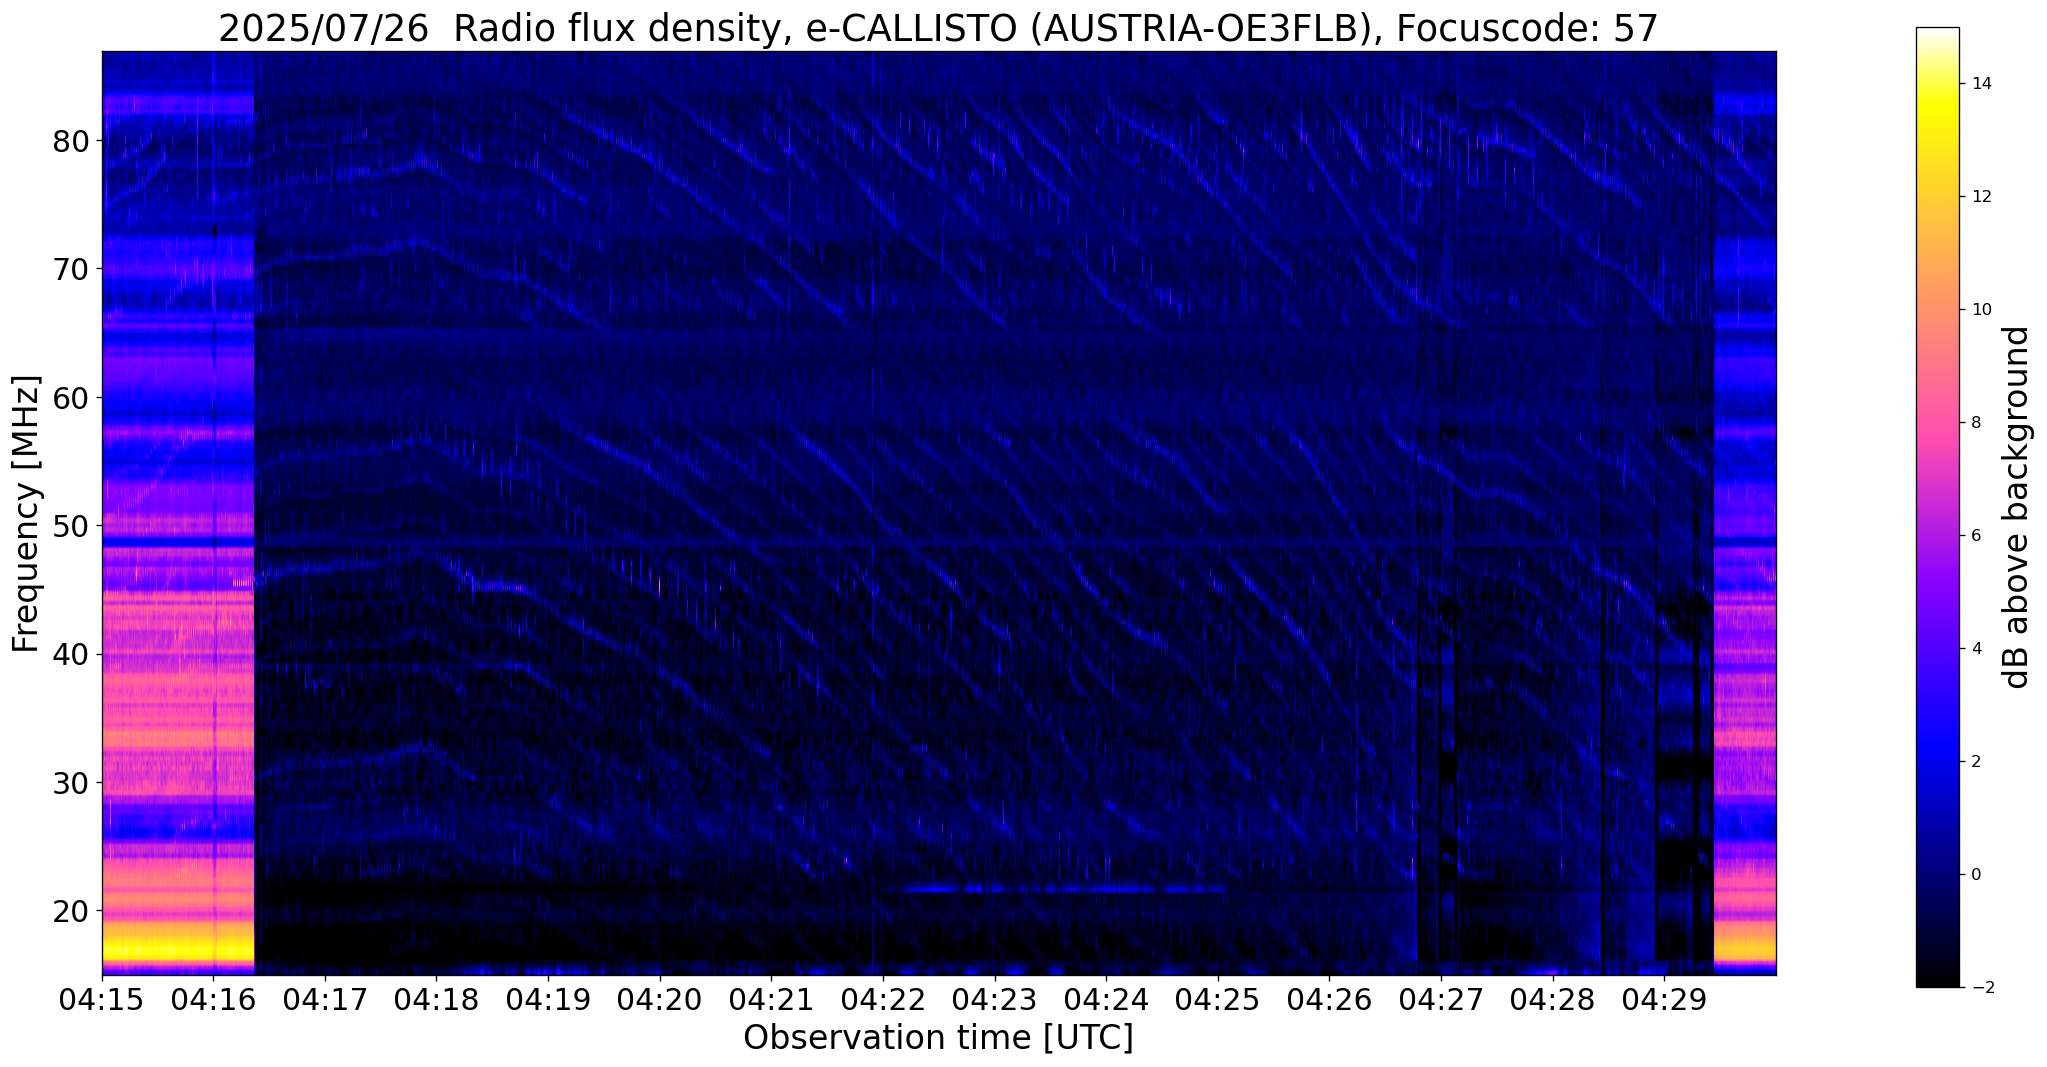Click the 04:29 time tick label
The image size is (2047, 1067).
(1664, 1000)
